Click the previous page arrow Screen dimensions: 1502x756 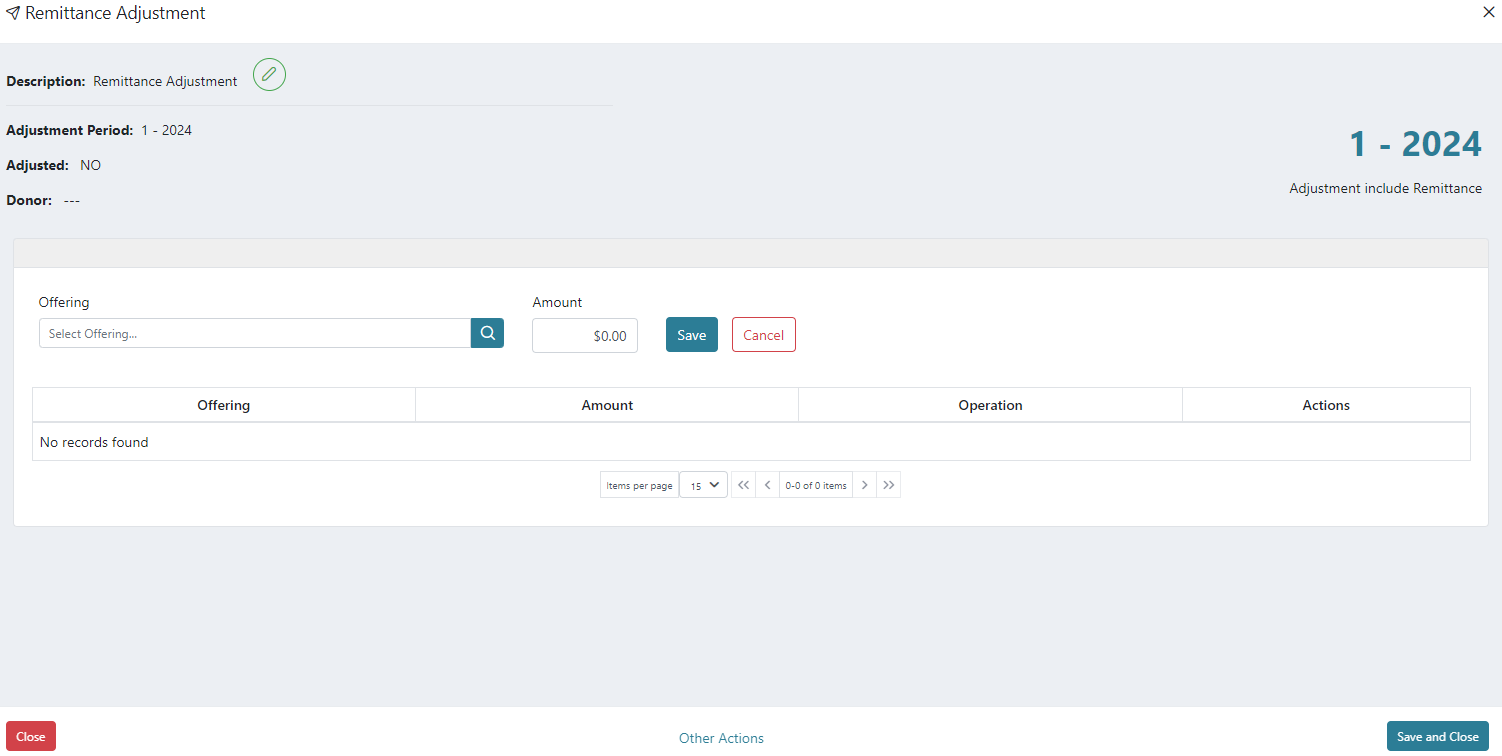coord(767,484)
